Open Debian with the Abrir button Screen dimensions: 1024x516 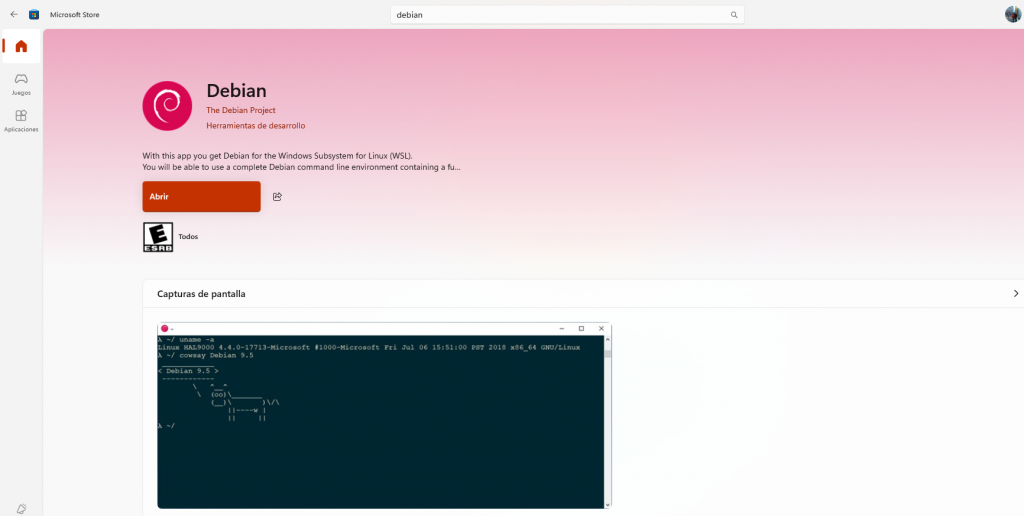[x=201, y=197]
